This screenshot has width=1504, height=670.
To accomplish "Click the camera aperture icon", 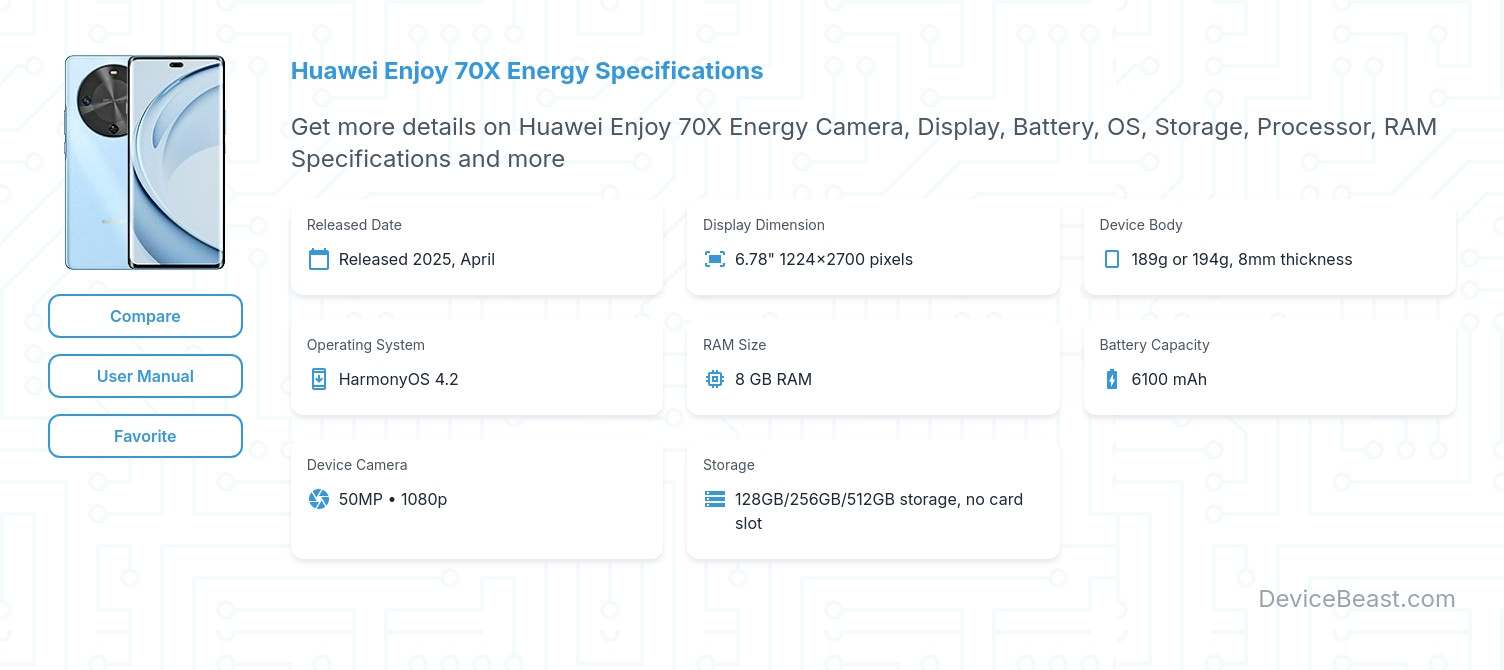I will 318,499.
